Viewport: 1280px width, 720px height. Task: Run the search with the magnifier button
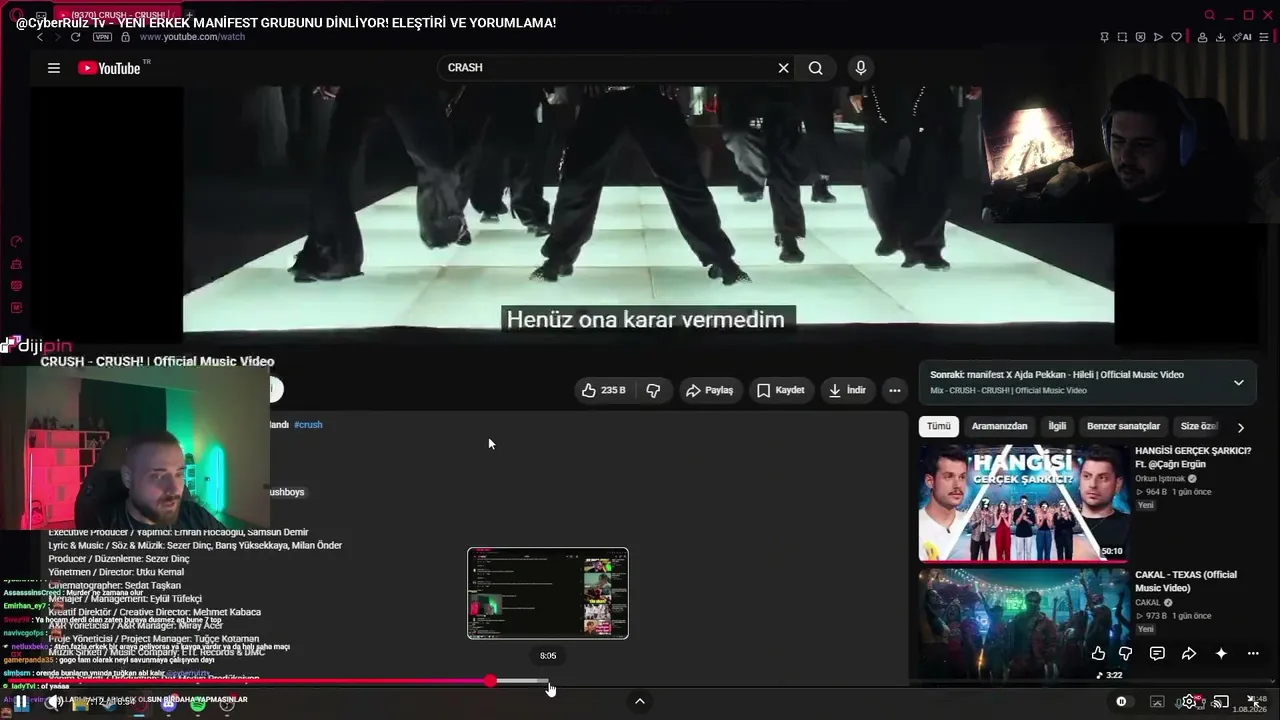click(x=816, y=68)
